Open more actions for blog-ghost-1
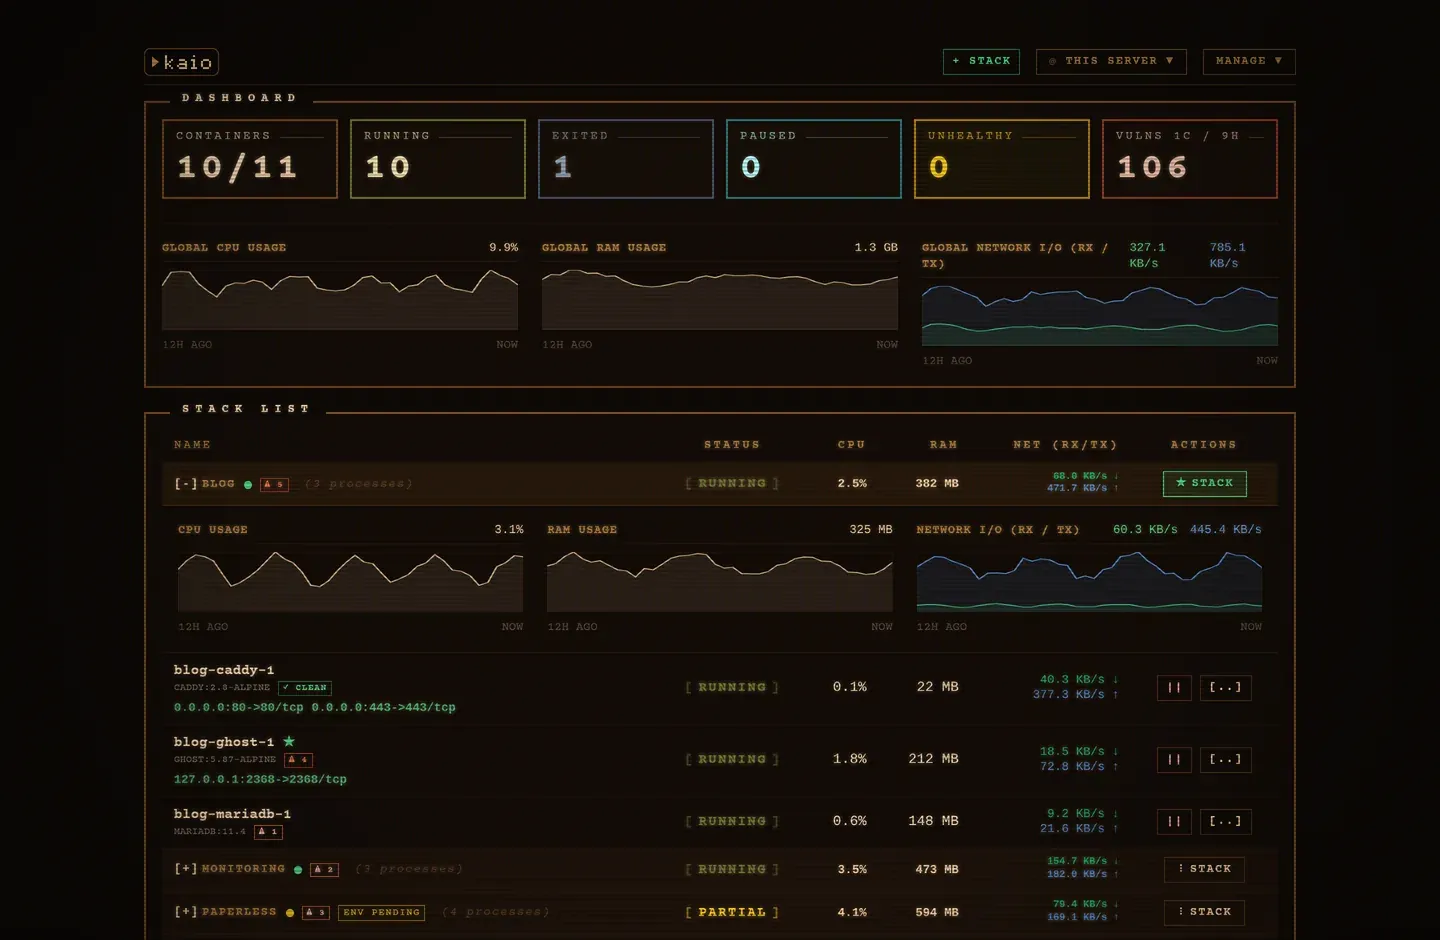Viewport: 1440px width, 940px height. click(1225, 760)
